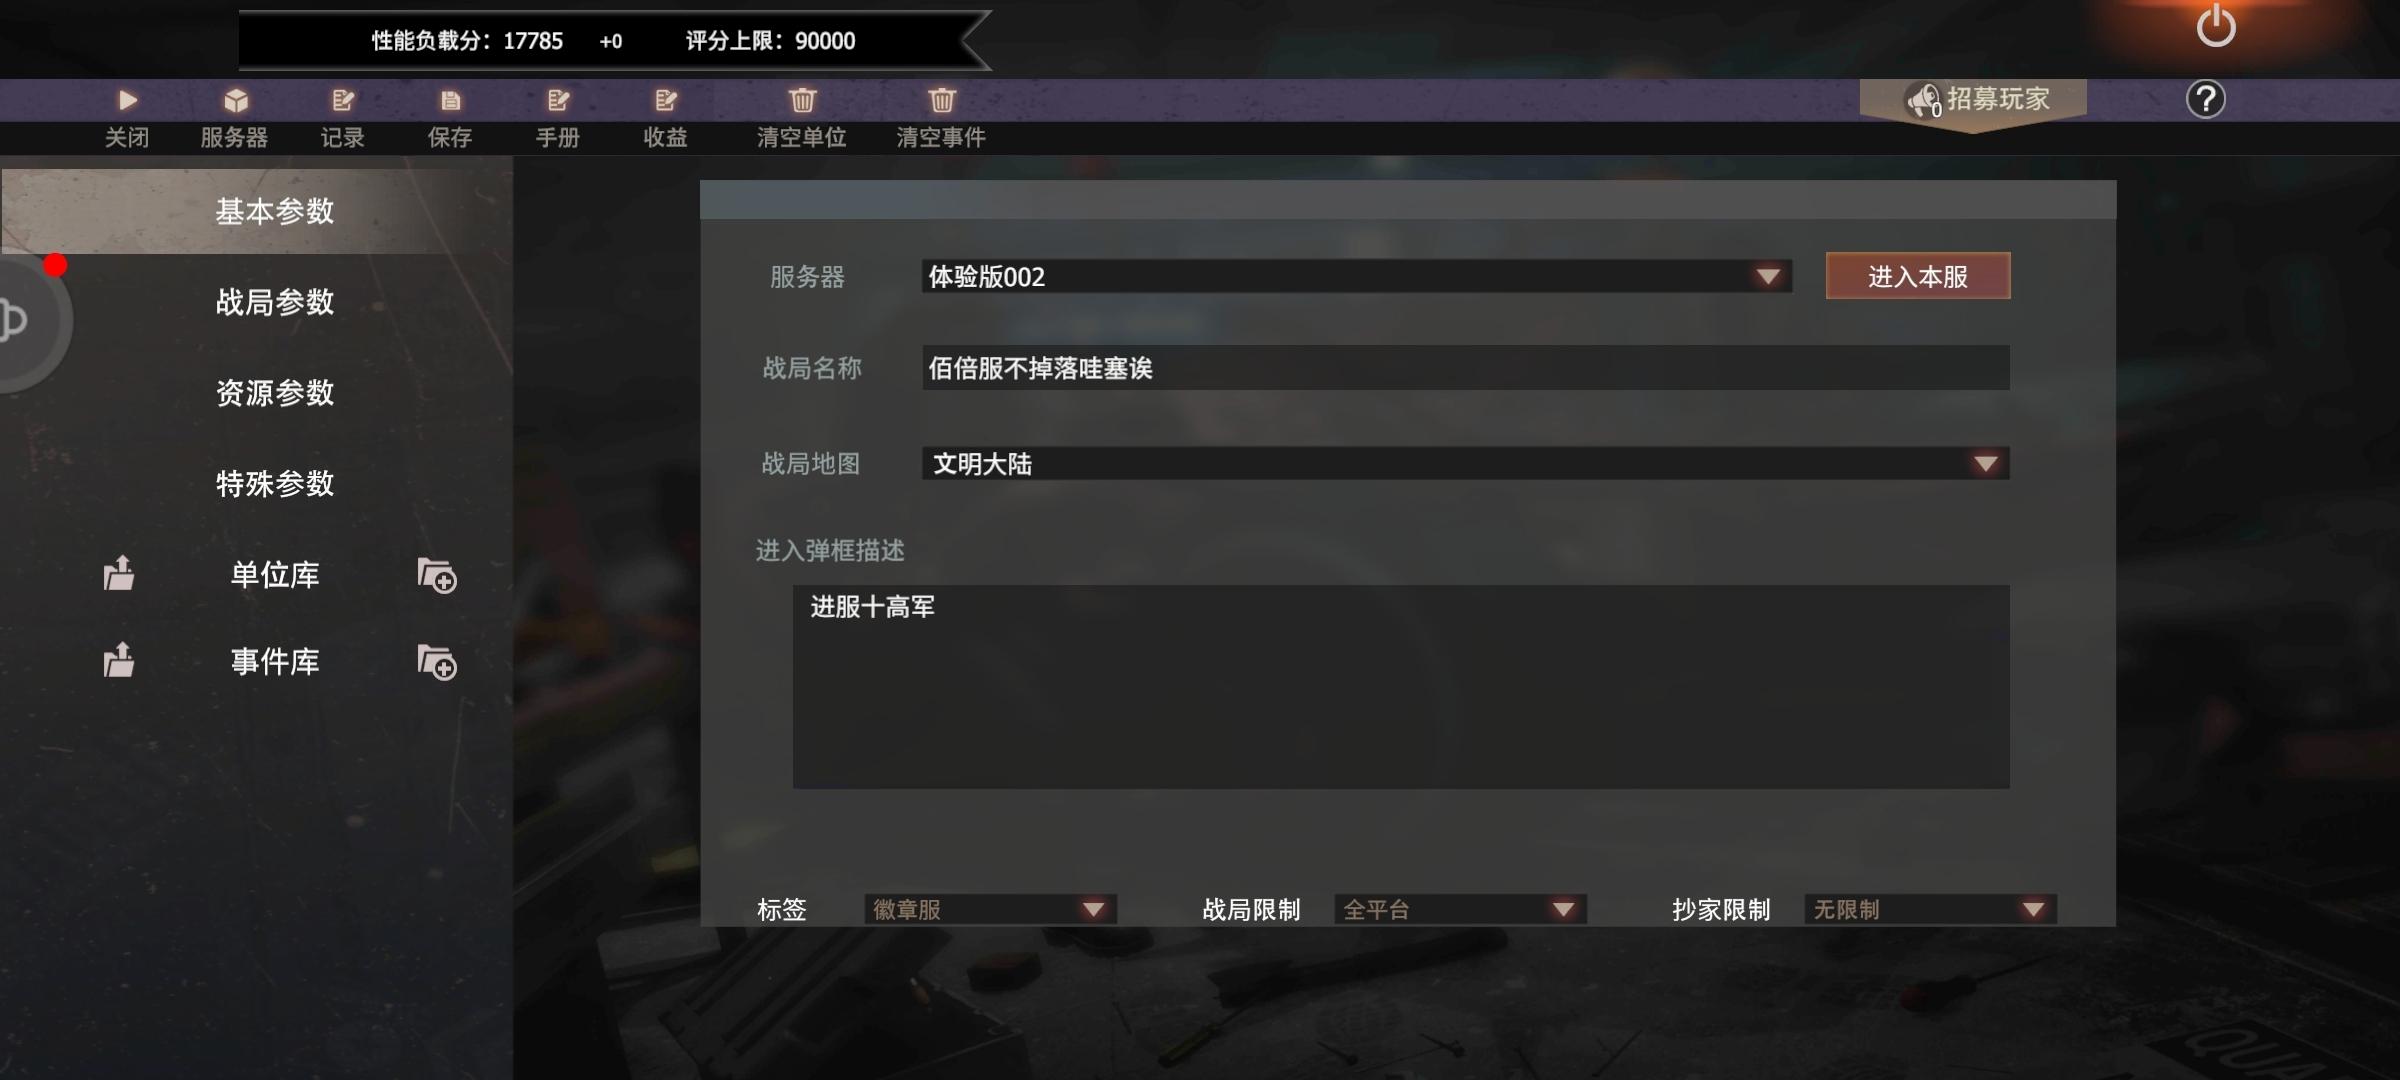Switch to the 资源参数 tab

click(275, 393)
